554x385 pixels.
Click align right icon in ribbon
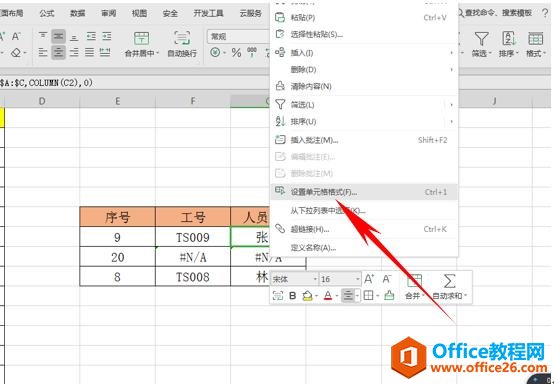pos(74,53)
